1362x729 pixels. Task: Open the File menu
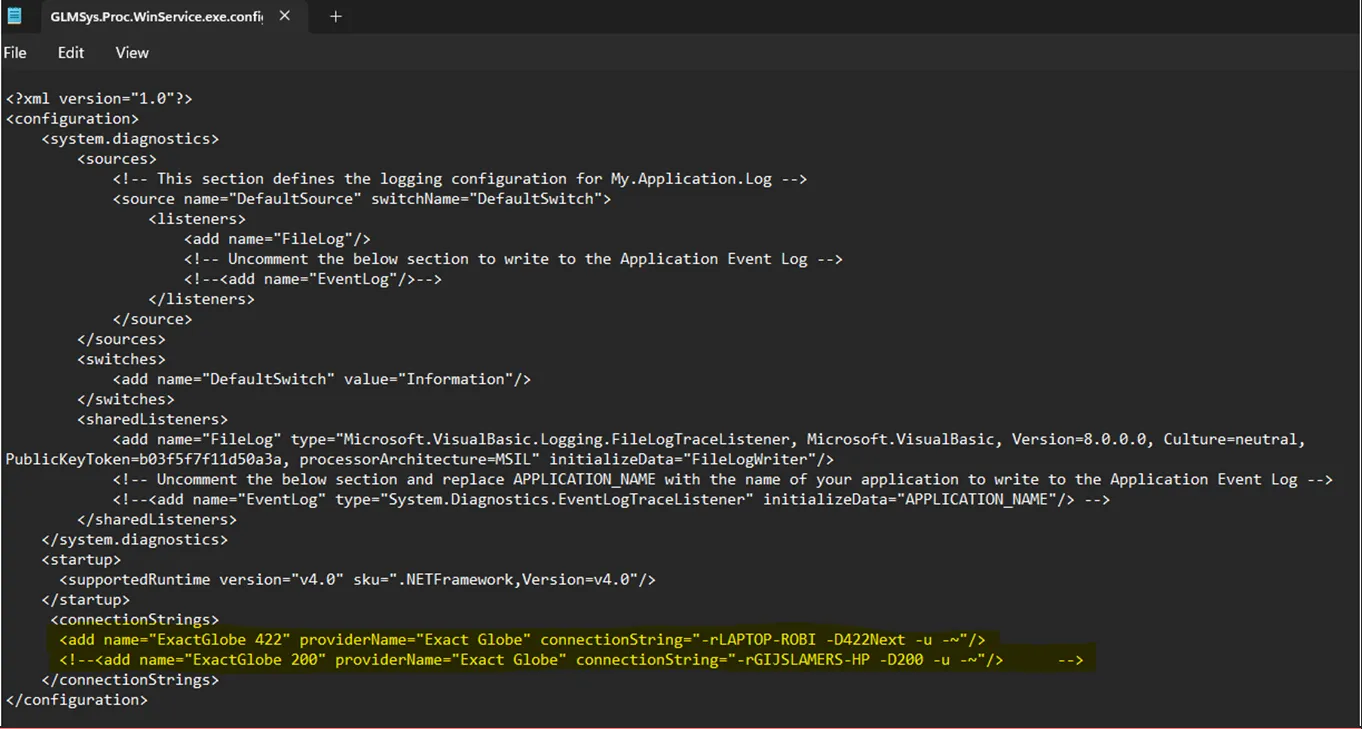point(15,53)
